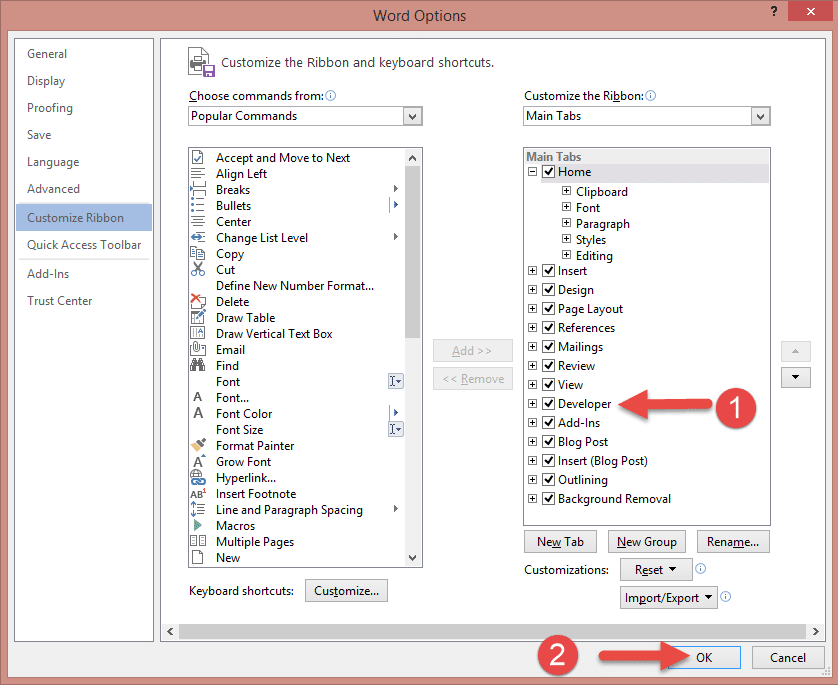This screenshot has height=685, width=838.
Task: Uncheck the Design tab checkbox
Action: pos(548,290)
